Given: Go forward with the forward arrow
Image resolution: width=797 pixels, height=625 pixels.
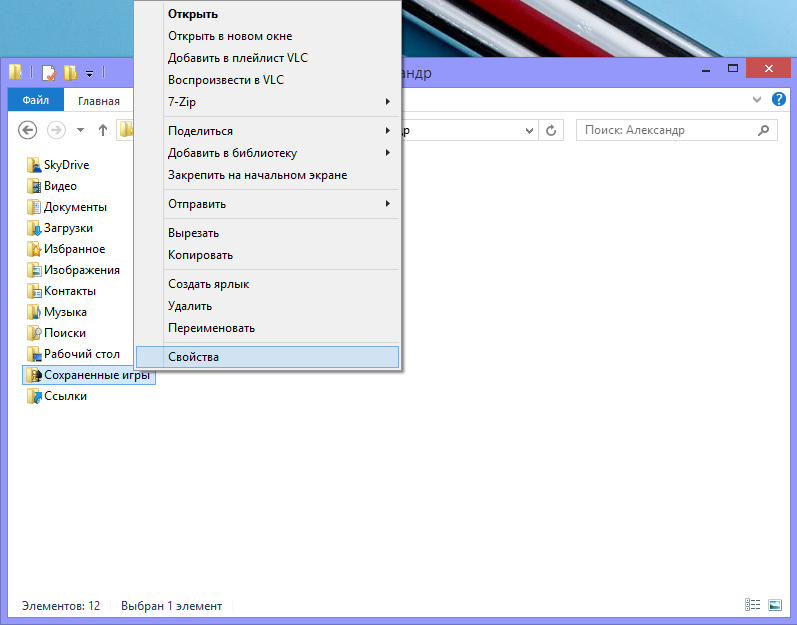Looking at the screenshot, I should (x=56, y=131).
